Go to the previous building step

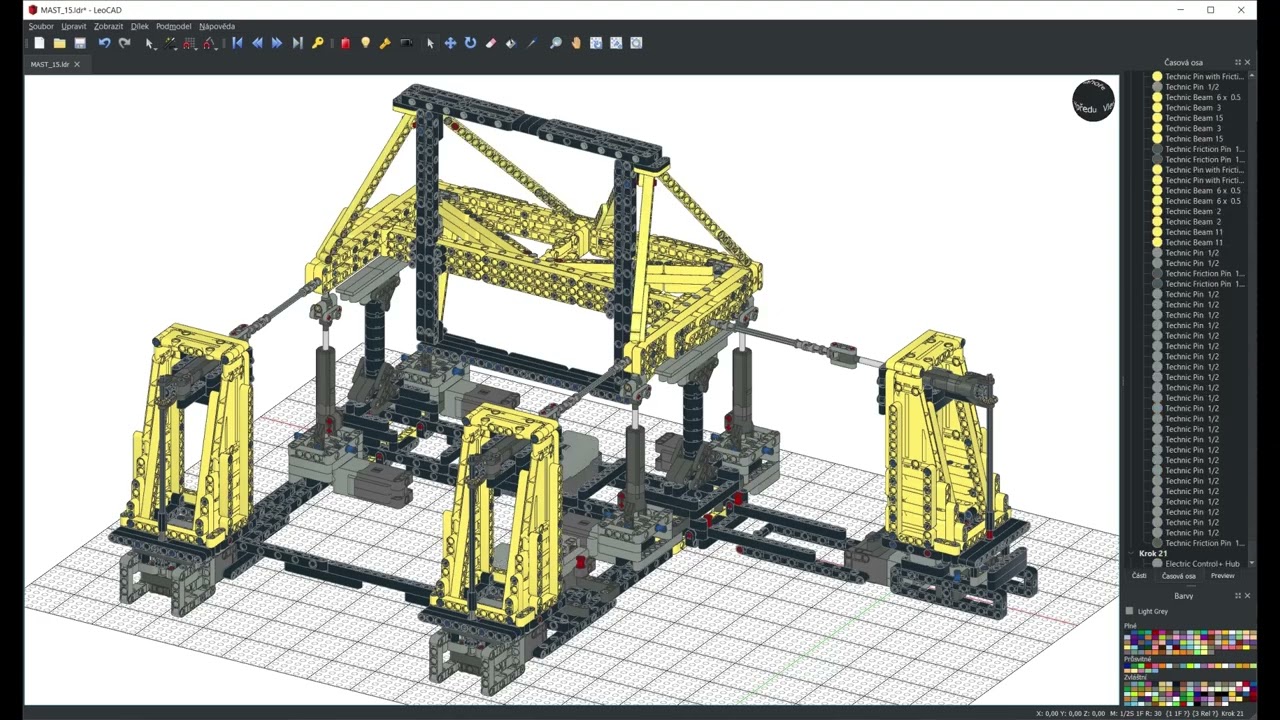257,43
